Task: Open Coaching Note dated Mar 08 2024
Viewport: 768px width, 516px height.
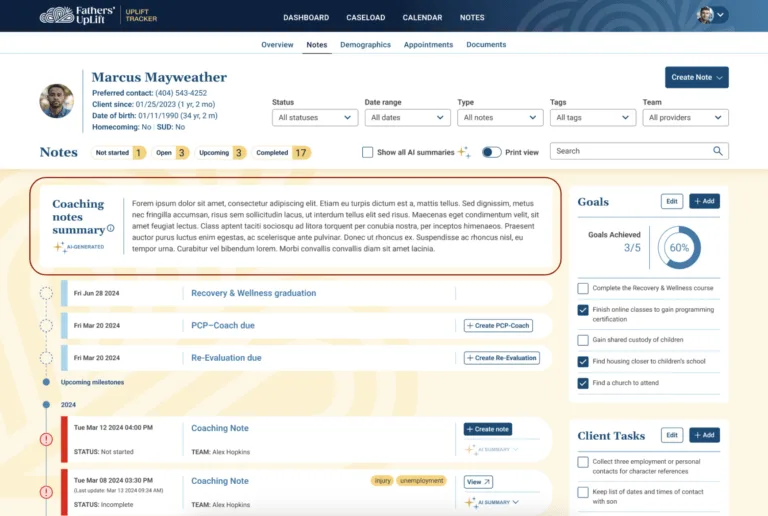Action: click(220, 481)
